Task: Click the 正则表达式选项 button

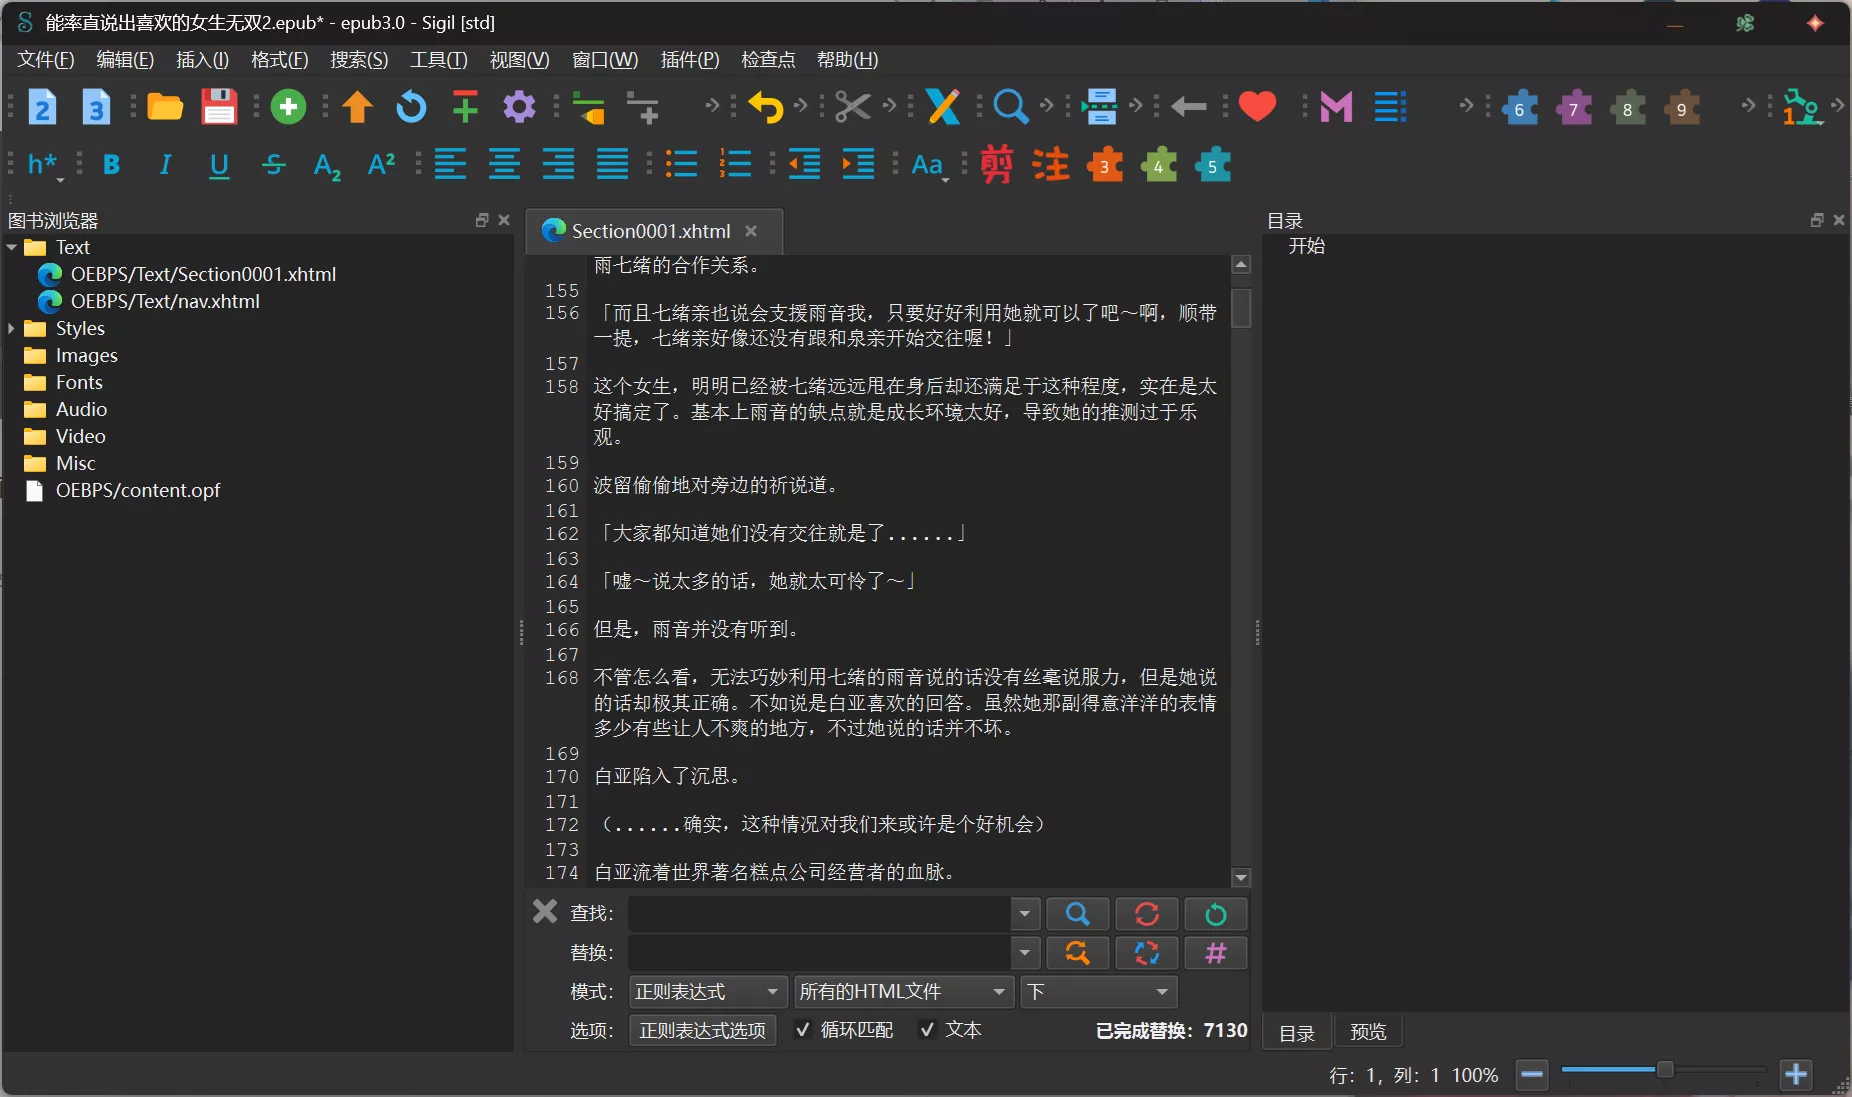Action: pos(702,1030)
